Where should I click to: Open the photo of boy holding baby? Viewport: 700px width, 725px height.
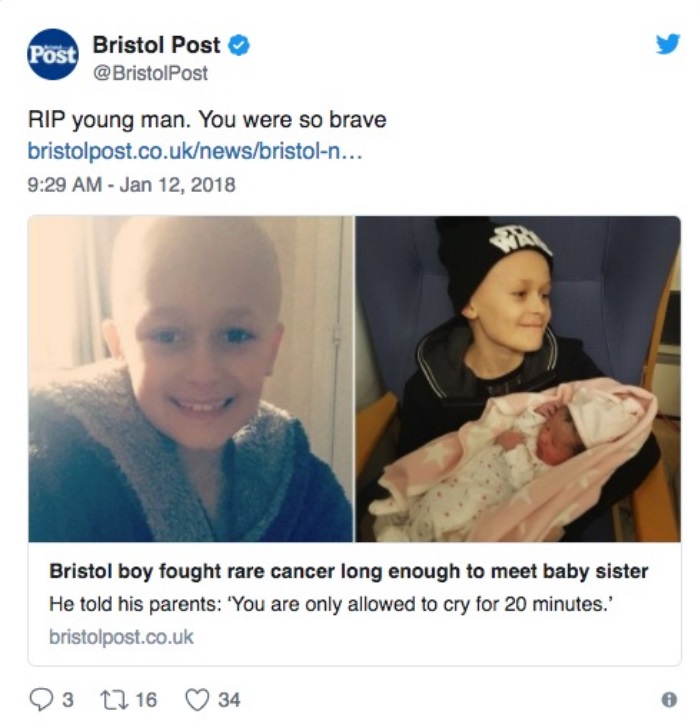(x=518, y=379)
